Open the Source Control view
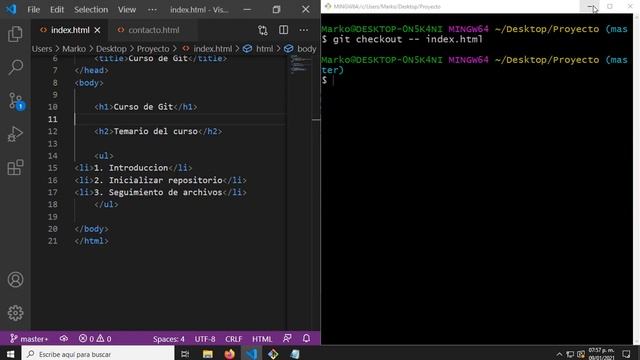 click(16, 101)
